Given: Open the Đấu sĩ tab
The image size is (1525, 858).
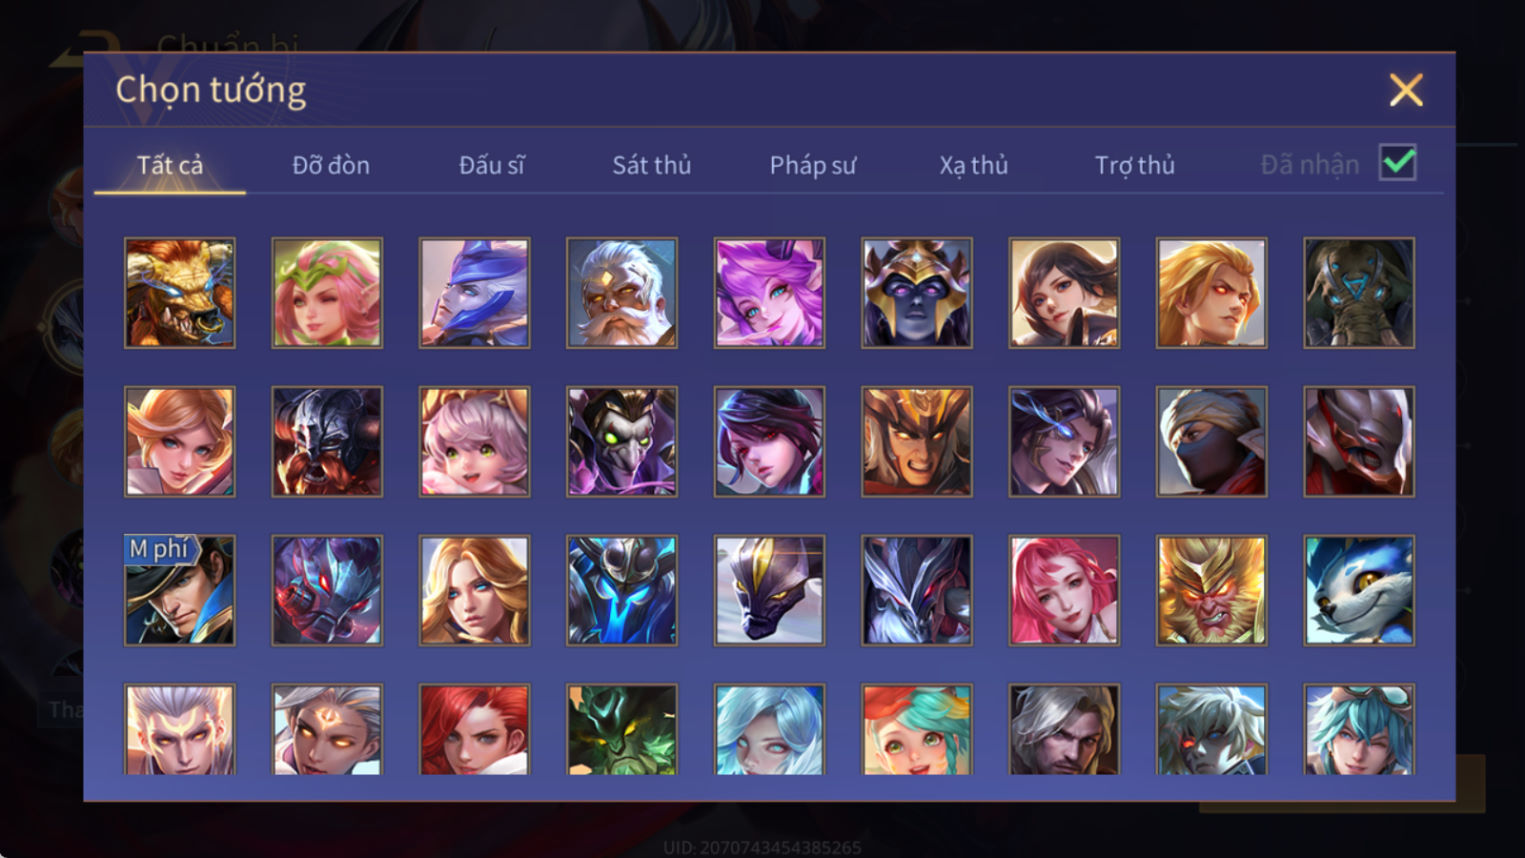Looking at the screenshot, I should pos(491,165).
